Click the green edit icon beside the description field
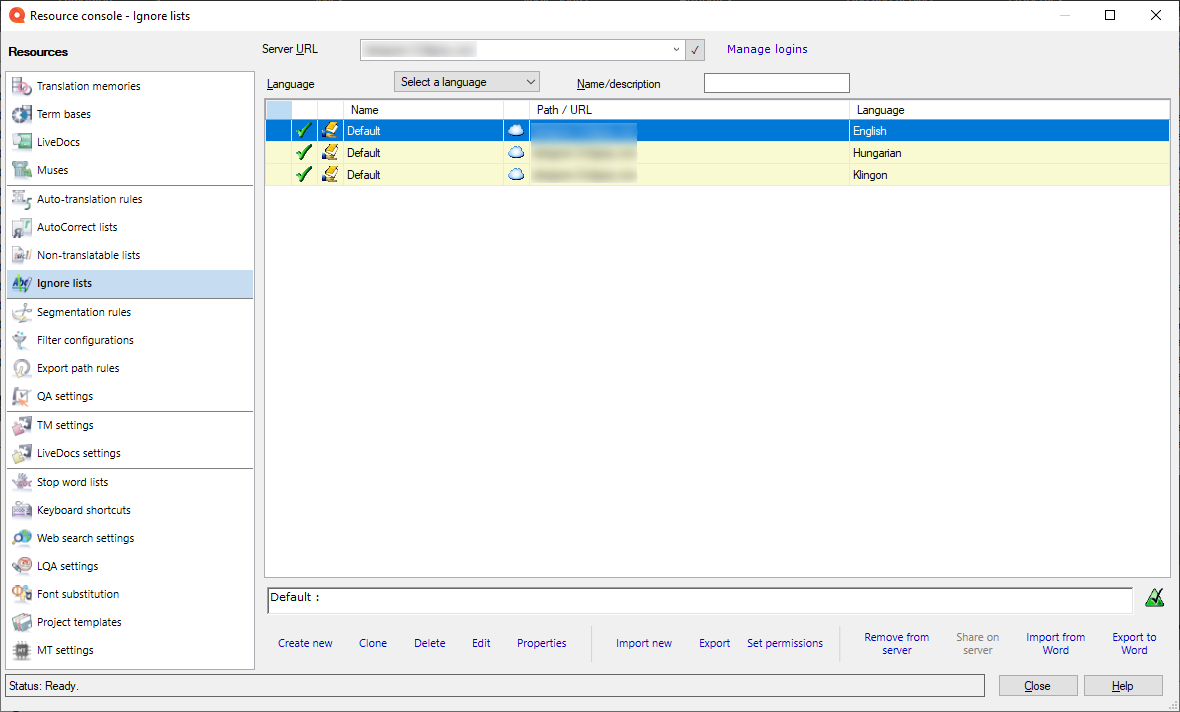The image size is (1180, 712). (x=1154, y=597)
